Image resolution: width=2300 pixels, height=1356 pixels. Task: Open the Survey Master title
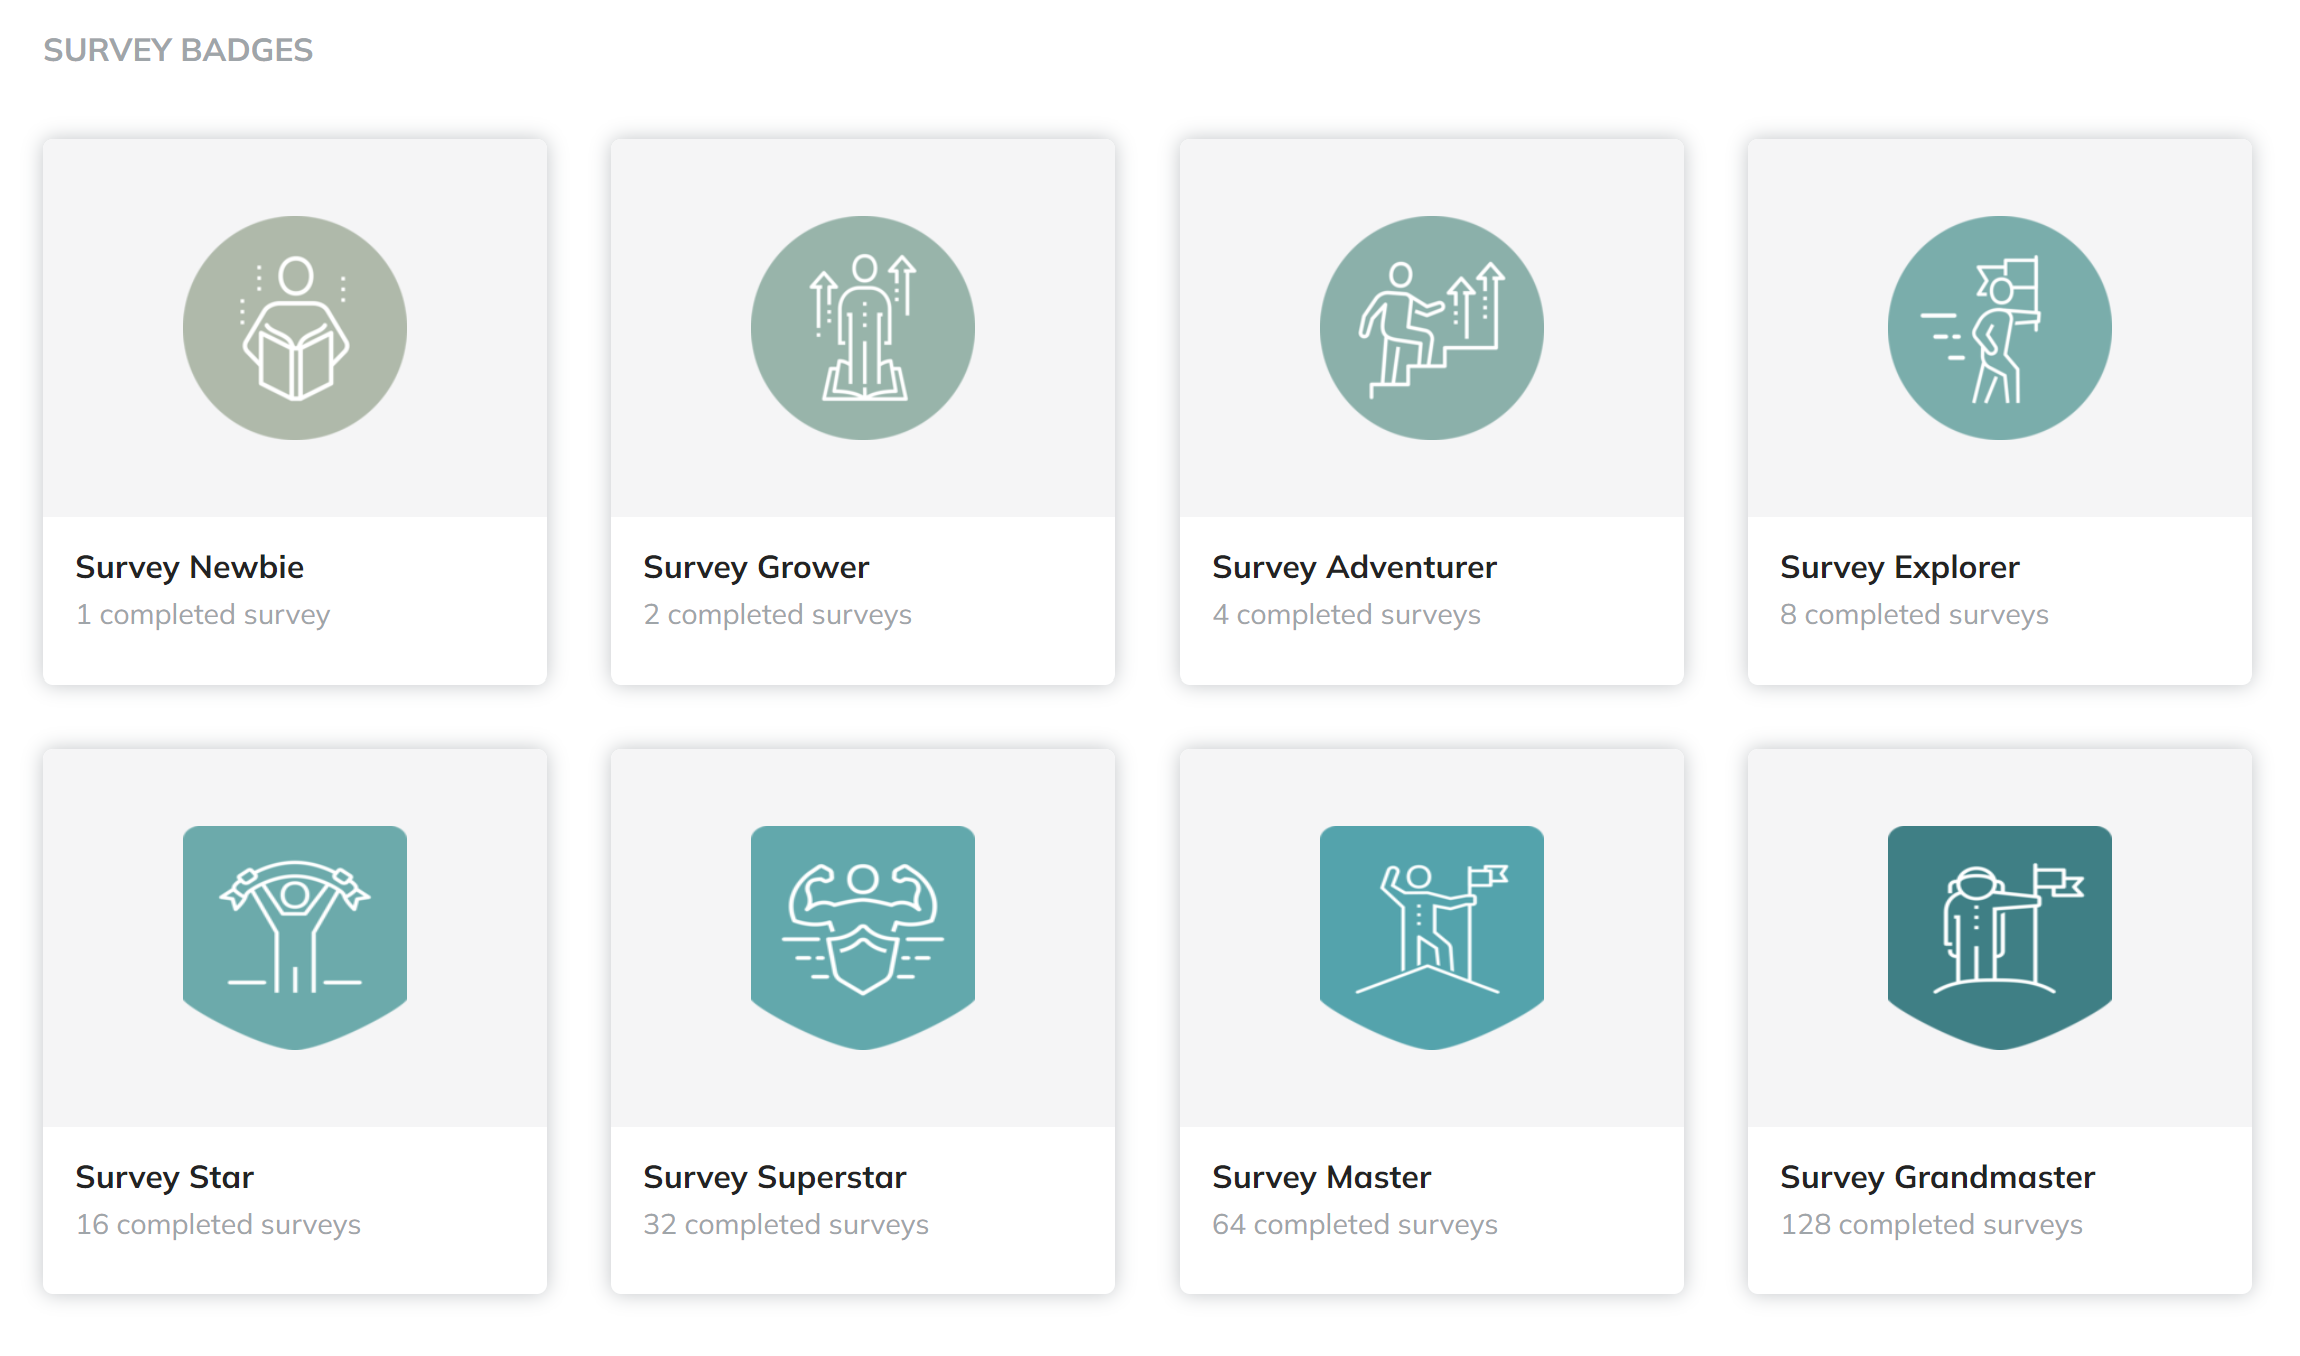pos(1321,1177)
